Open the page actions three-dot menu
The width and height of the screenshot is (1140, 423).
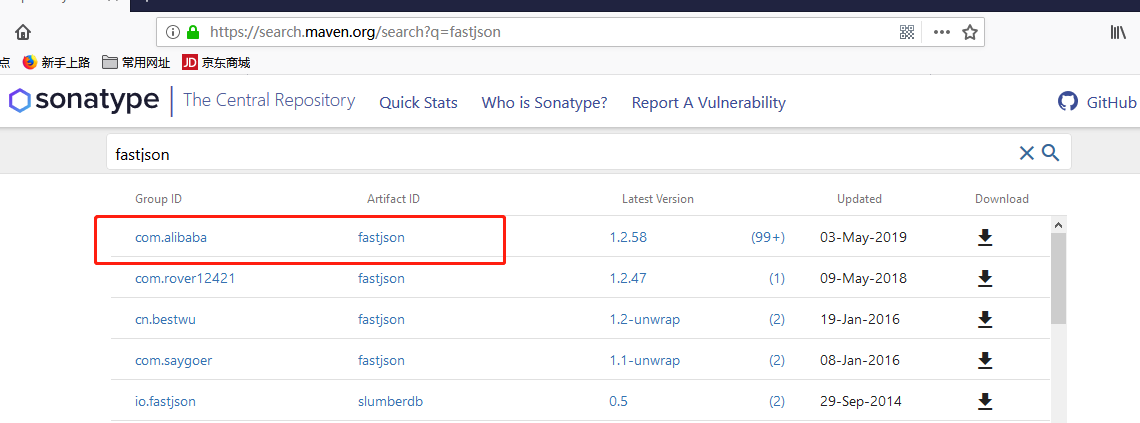click(x=942, y=32)
